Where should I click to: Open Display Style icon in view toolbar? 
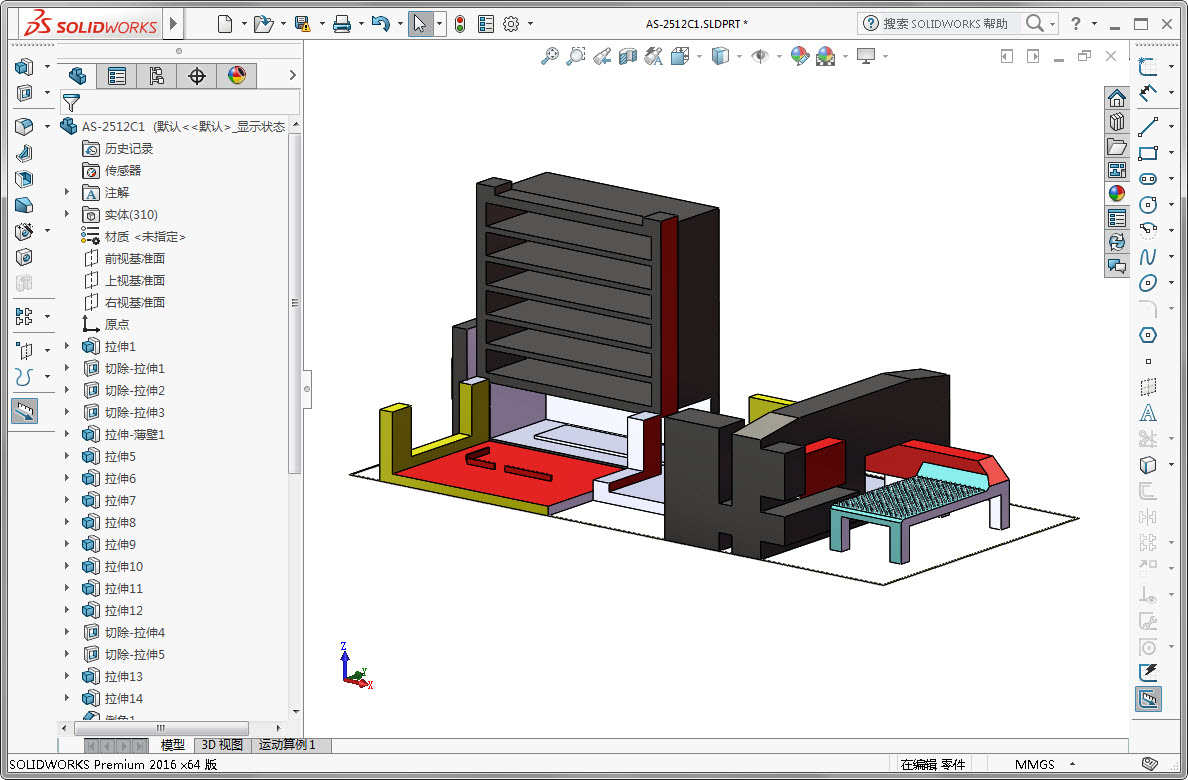(721, 56)
